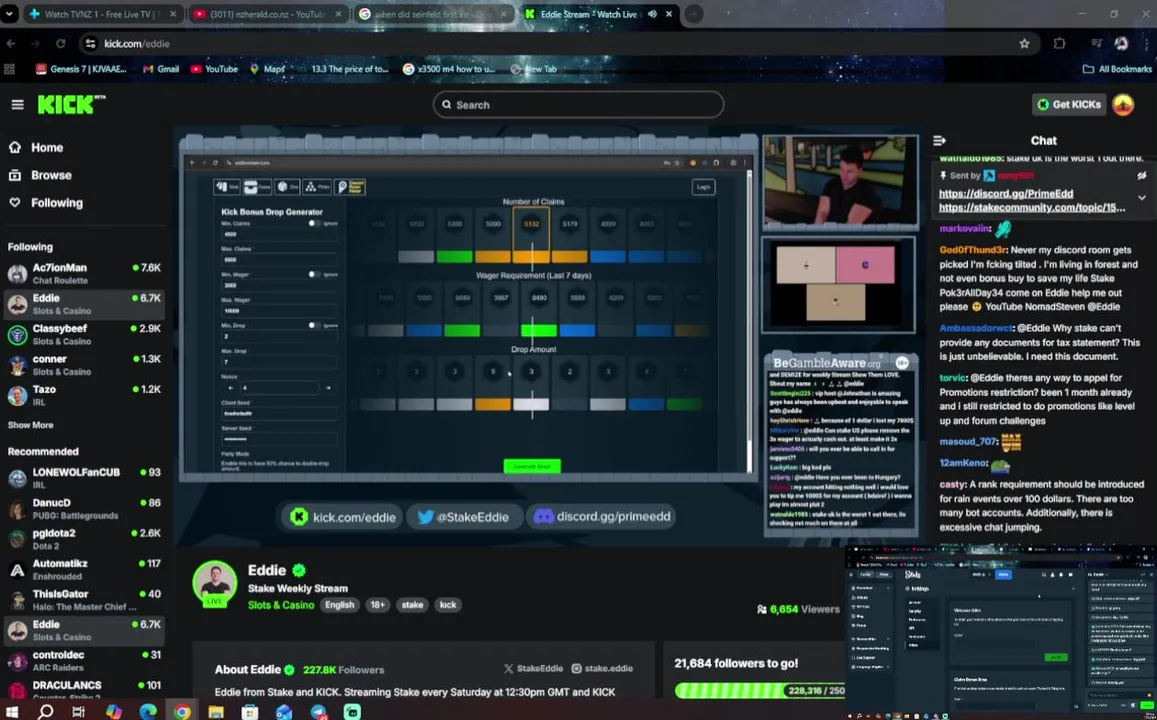The height and width of the screenshot is (720, 1157).
Task: Click GodOfThund3r username in chat
Action: point(973,250)
